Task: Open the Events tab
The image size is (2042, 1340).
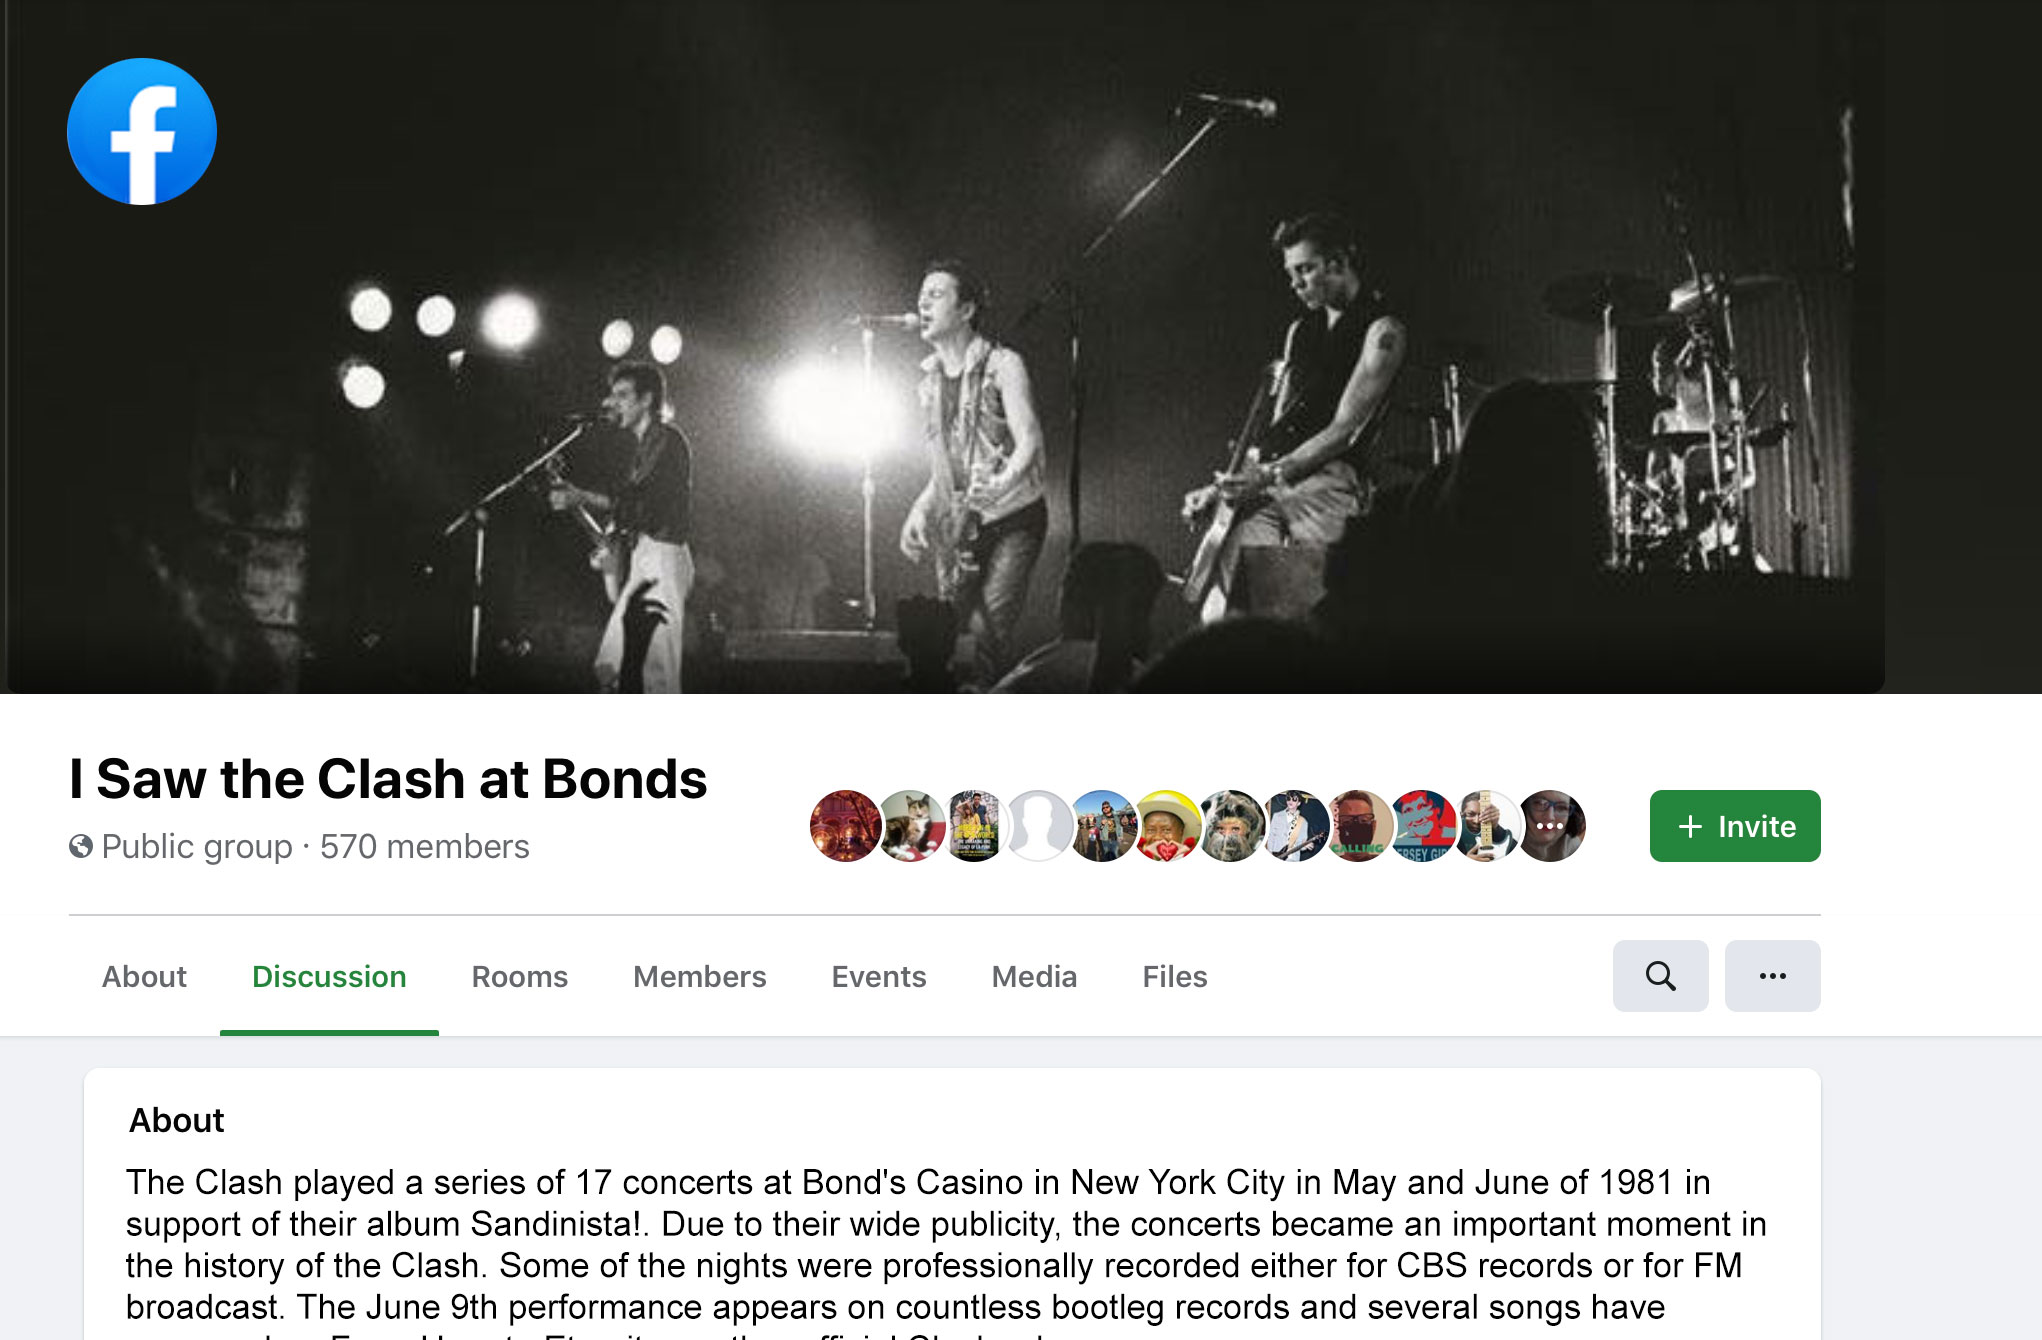Action: coord(879,976)
